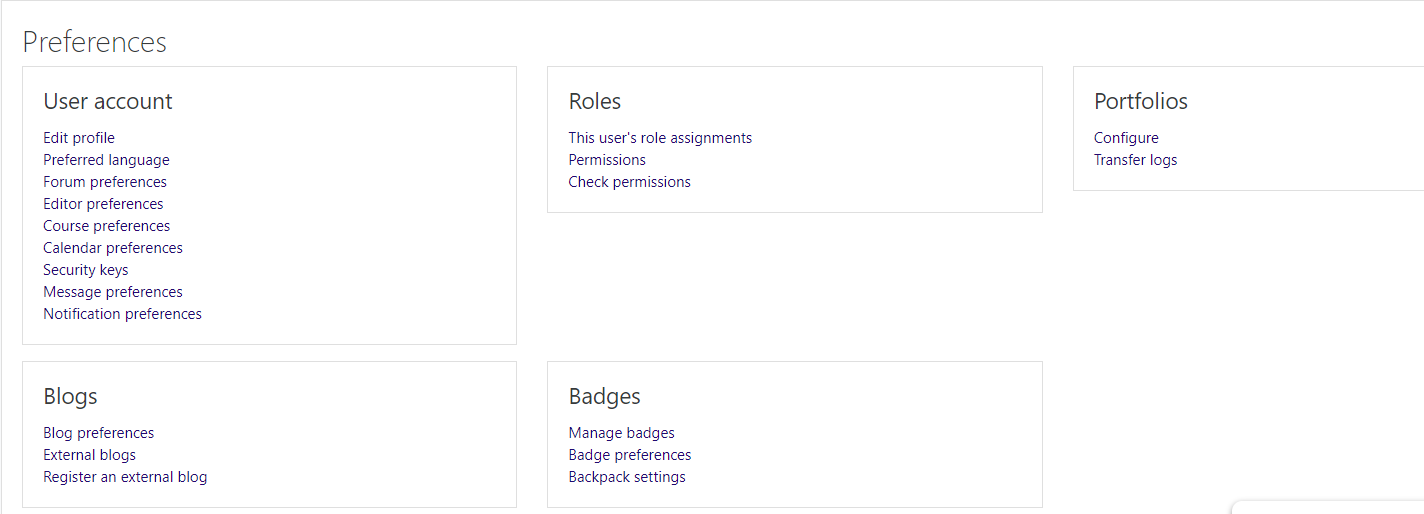Open Configure under Portfolios

tap(1126, 138)
